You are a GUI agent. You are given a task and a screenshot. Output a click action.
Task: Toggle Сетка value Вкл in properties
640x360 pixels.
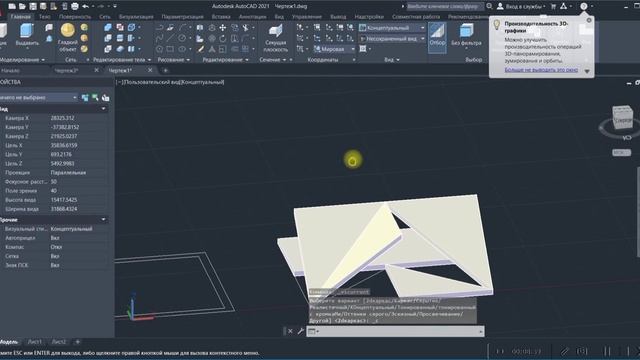pos(55,256)
